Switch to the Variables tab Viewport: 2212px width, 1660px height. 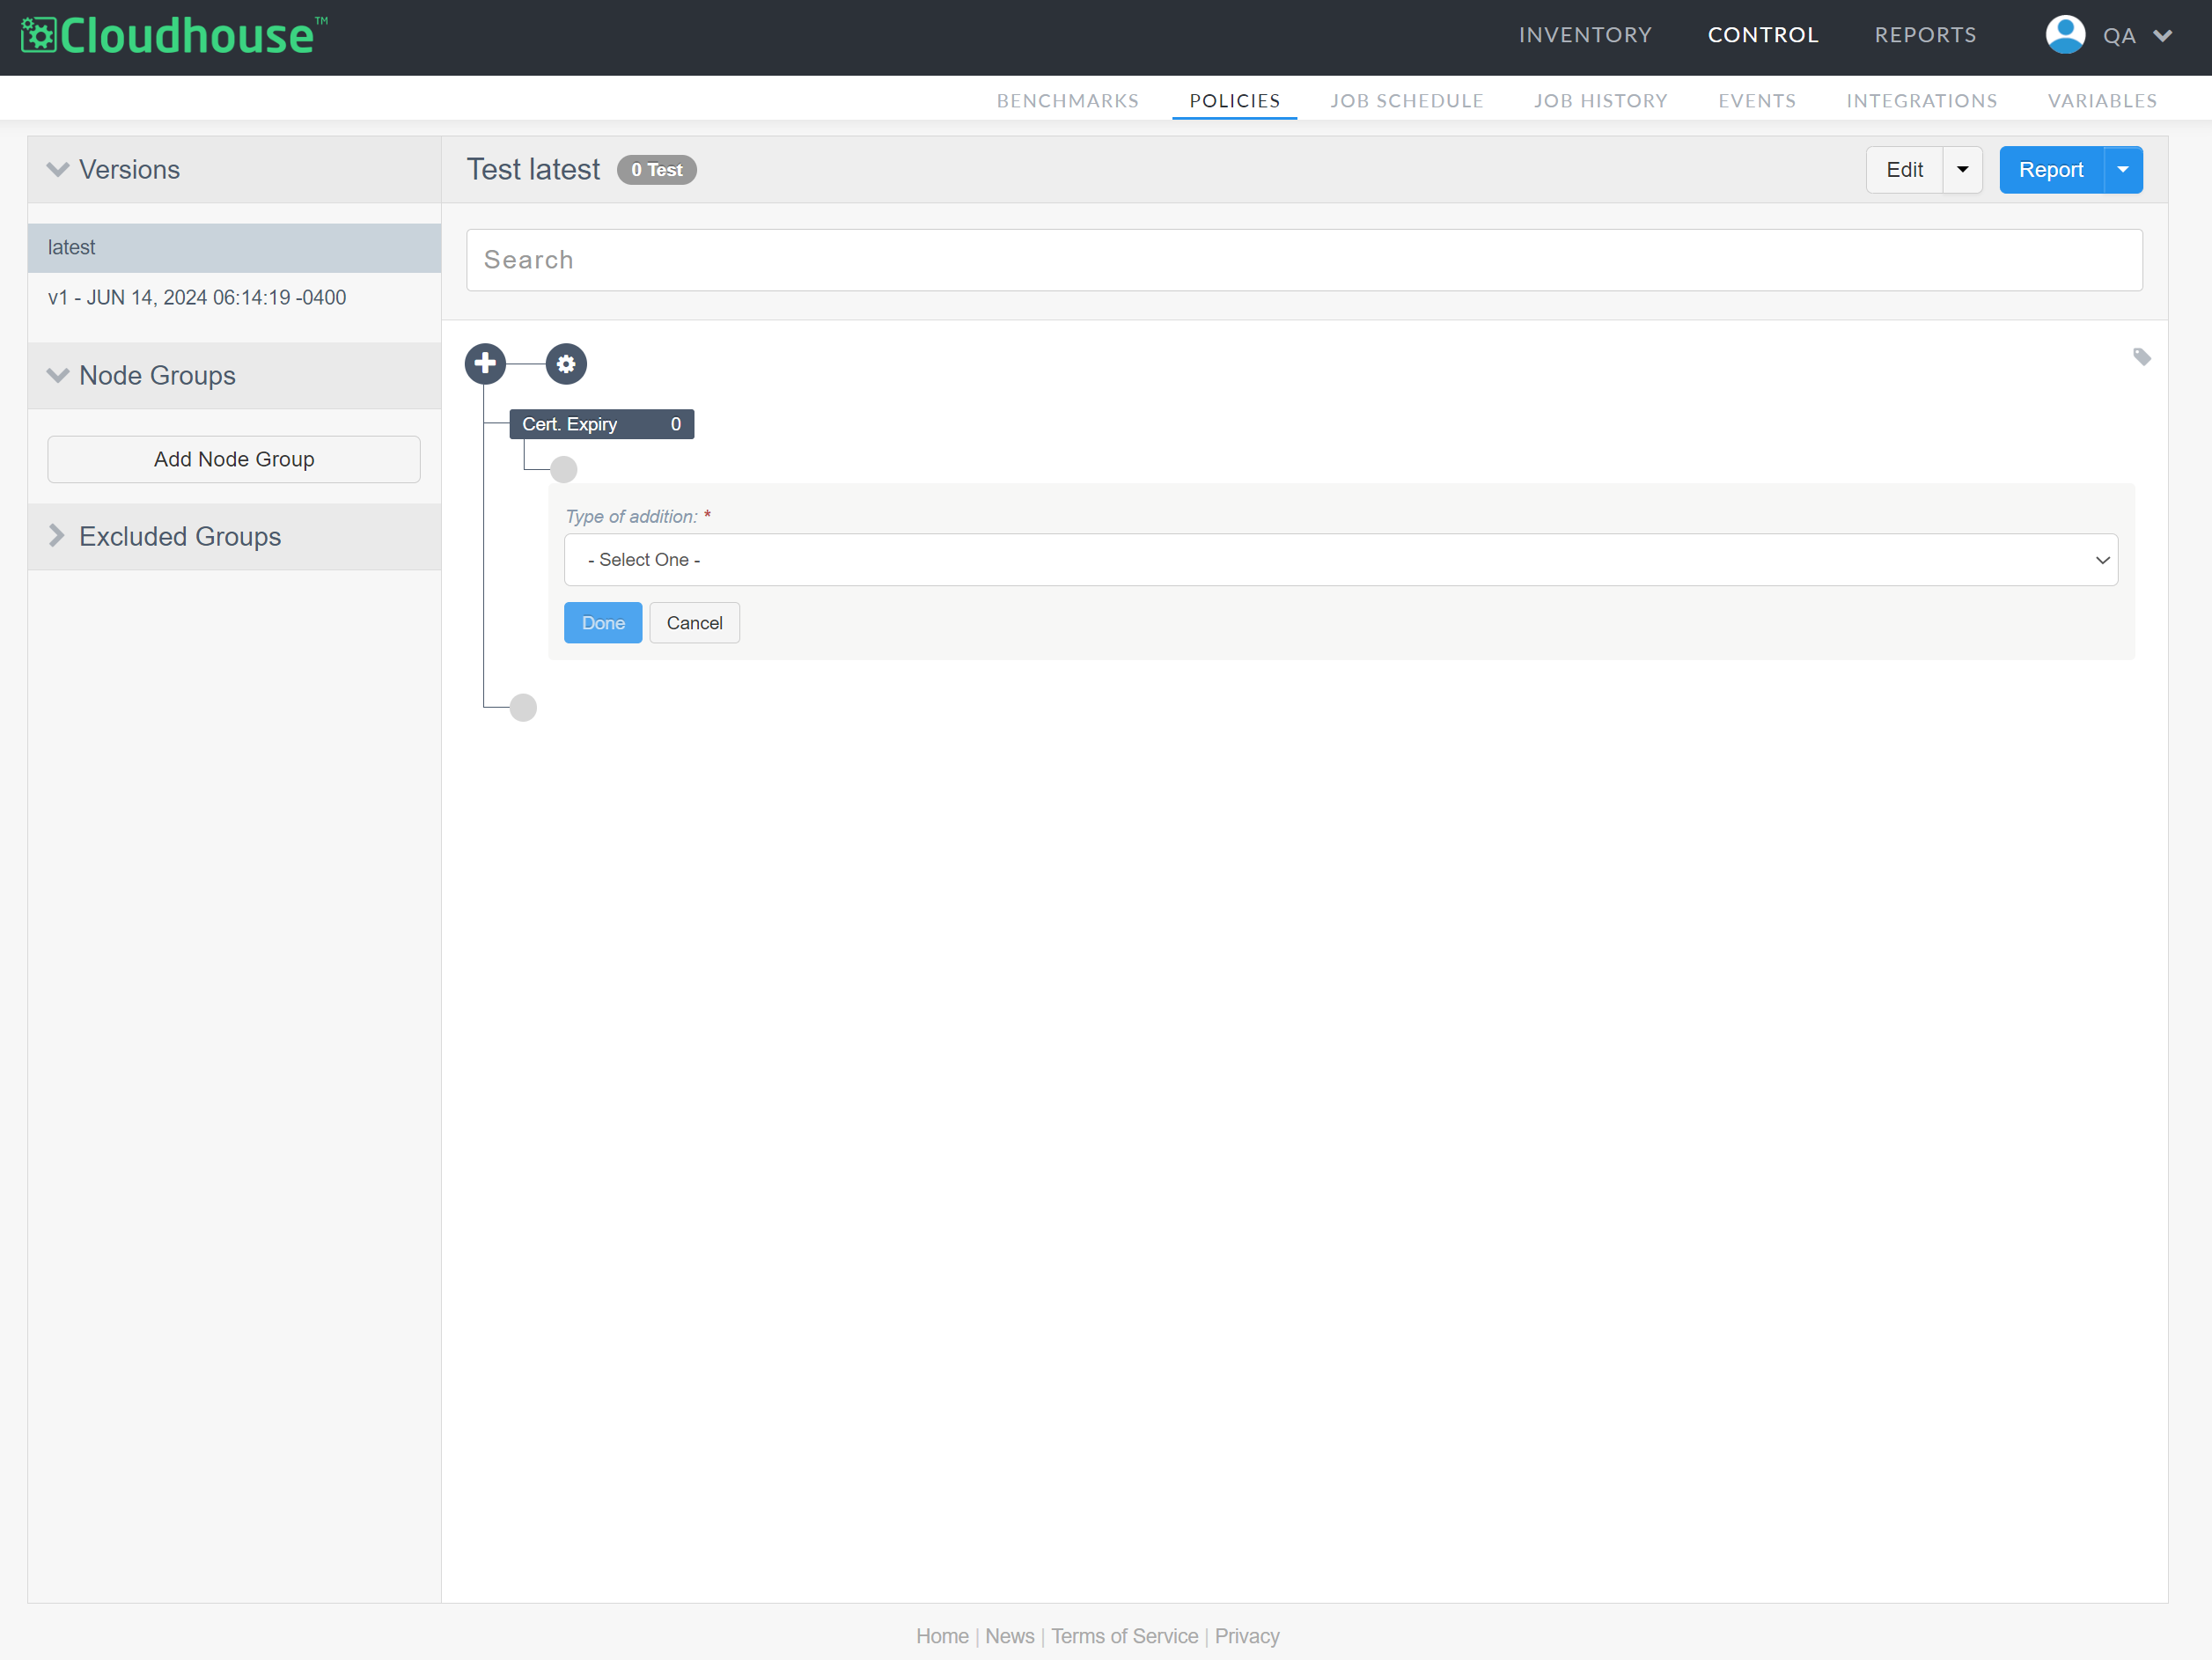click(2102, 101)
